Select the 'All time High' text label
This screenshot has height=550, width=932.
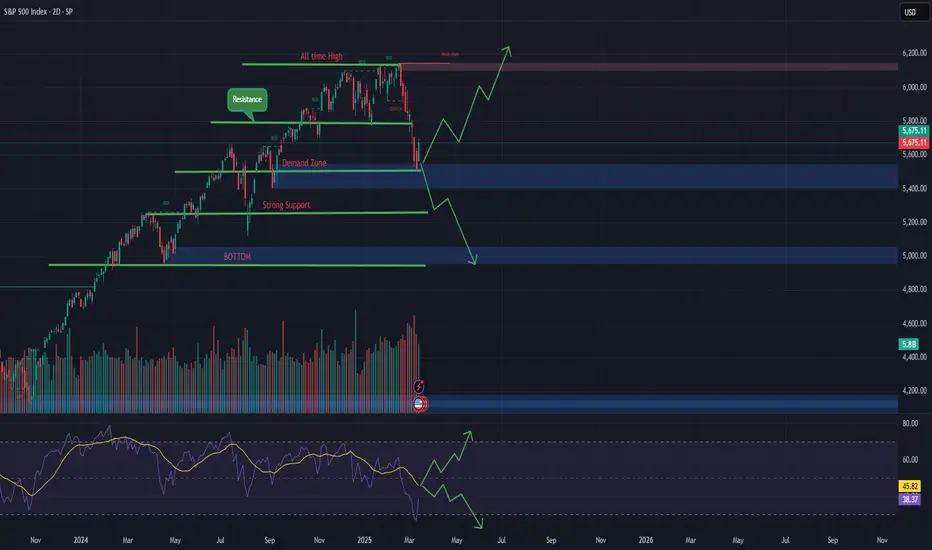[x=321, y=56]
